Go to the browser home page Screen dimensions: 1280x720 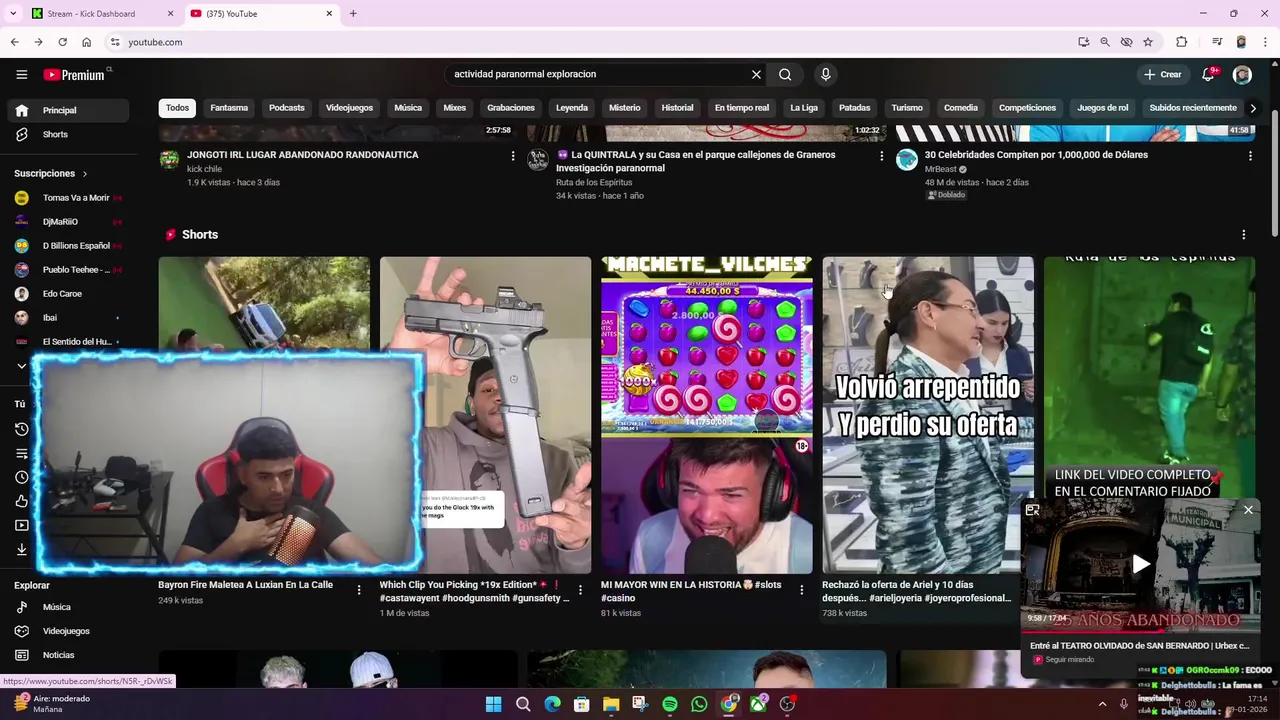87,42
